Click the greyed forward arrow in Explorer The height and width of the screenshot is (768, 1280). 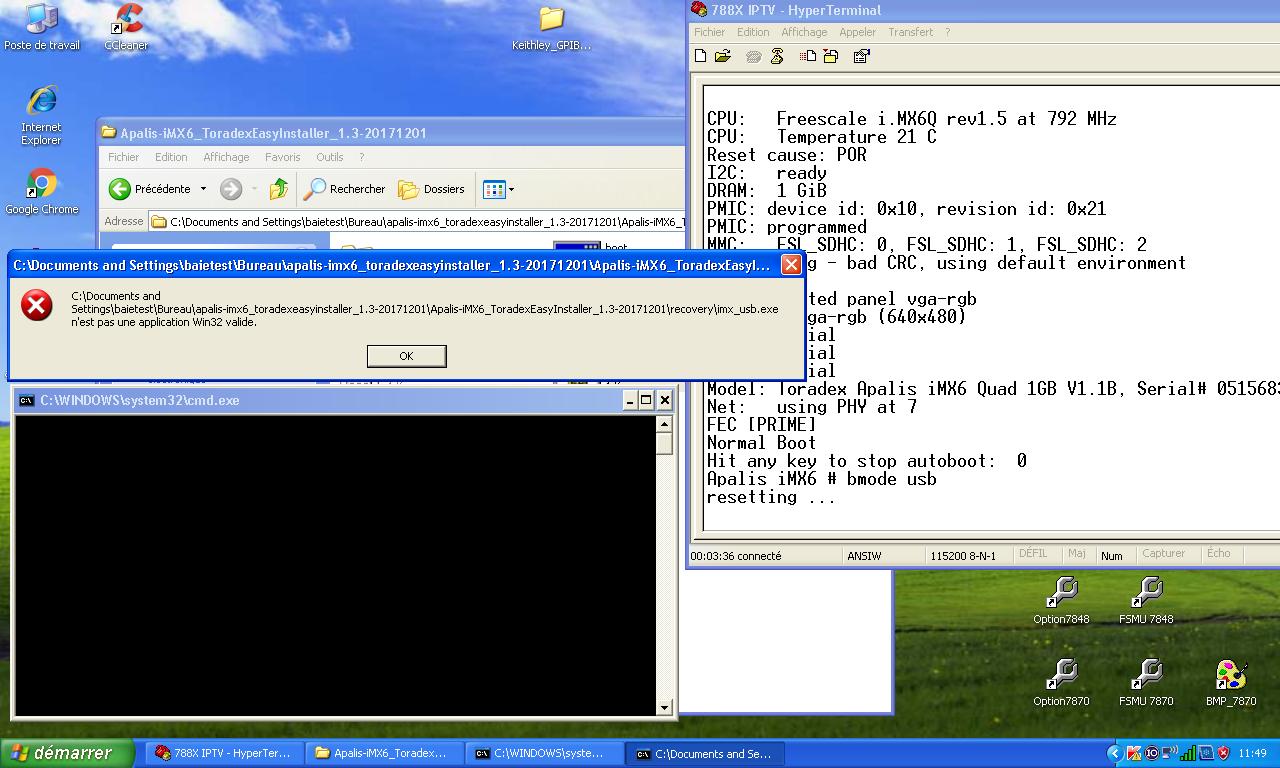(231, 189)
